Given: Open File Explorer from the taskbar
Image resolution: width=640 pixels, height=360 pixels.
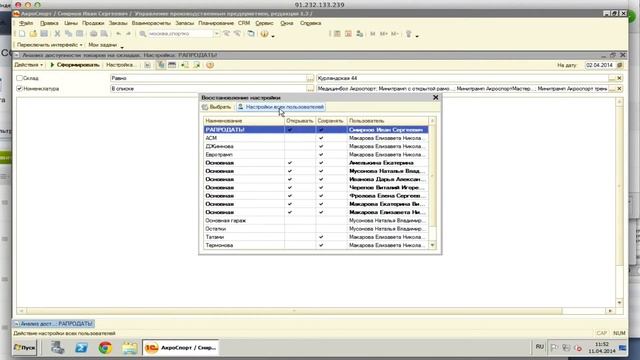Looking at the screenshot, I should (129, 348).
